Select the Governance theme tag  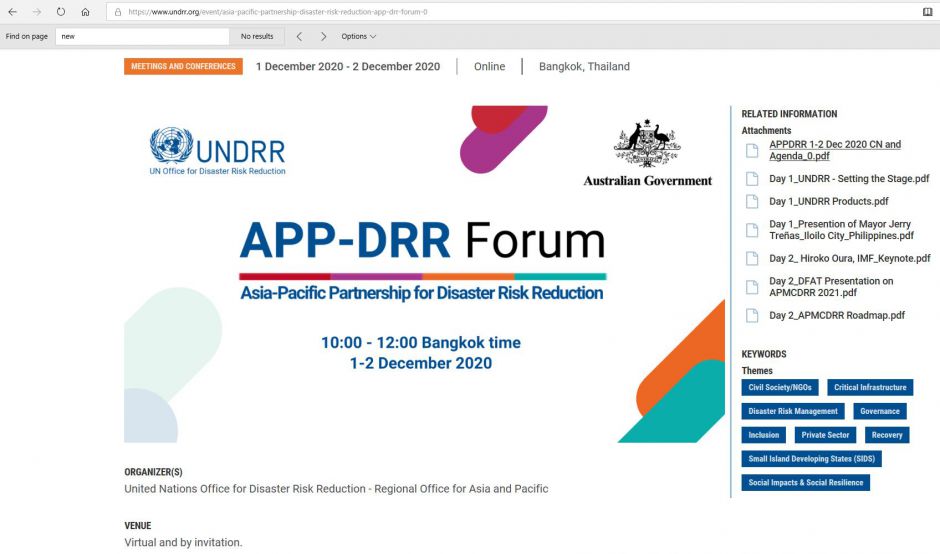879,411
